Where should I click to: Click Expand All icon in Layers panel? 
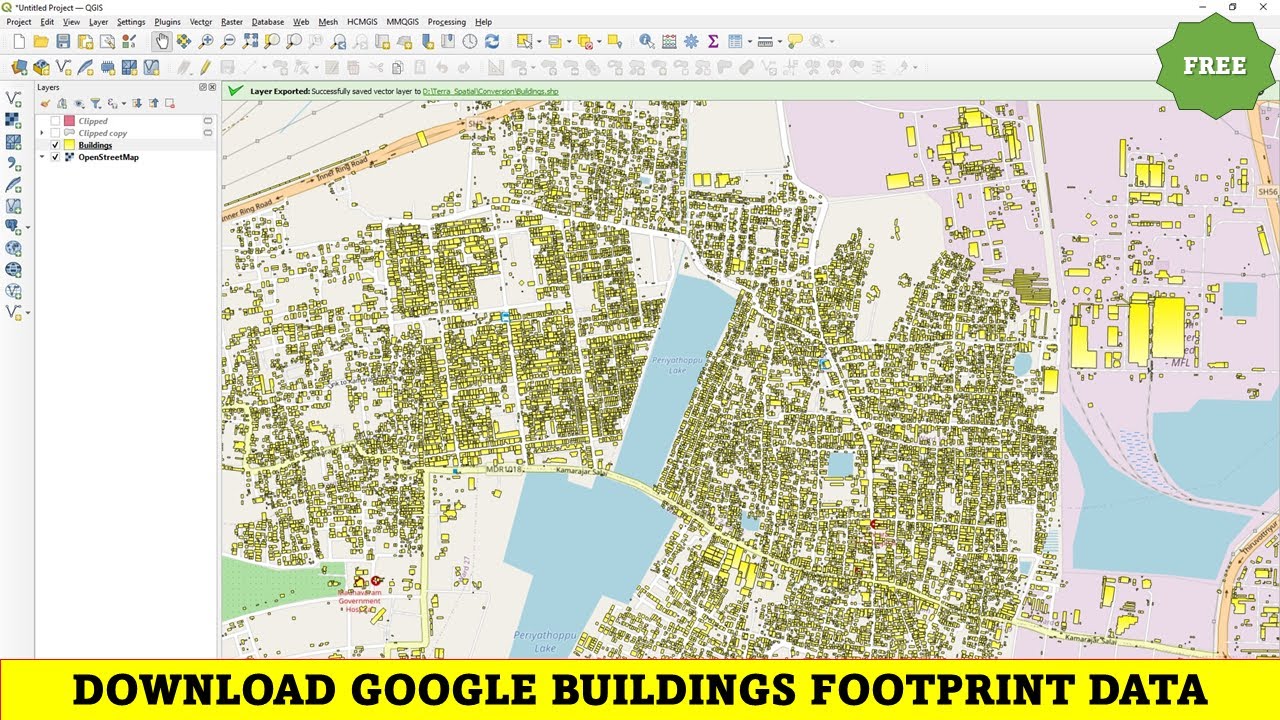click(x=137, y=103)
